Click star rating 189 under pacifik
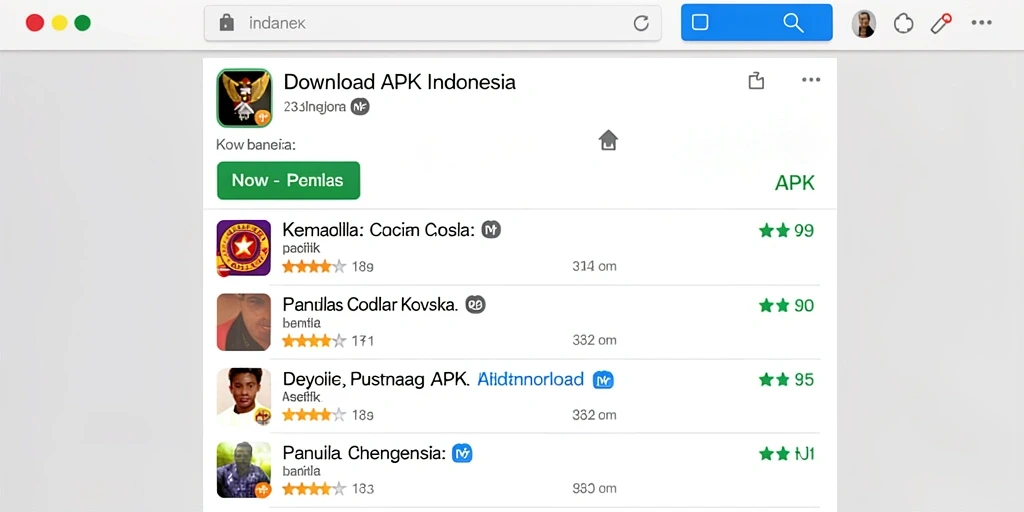 click(x=328, y=266)
